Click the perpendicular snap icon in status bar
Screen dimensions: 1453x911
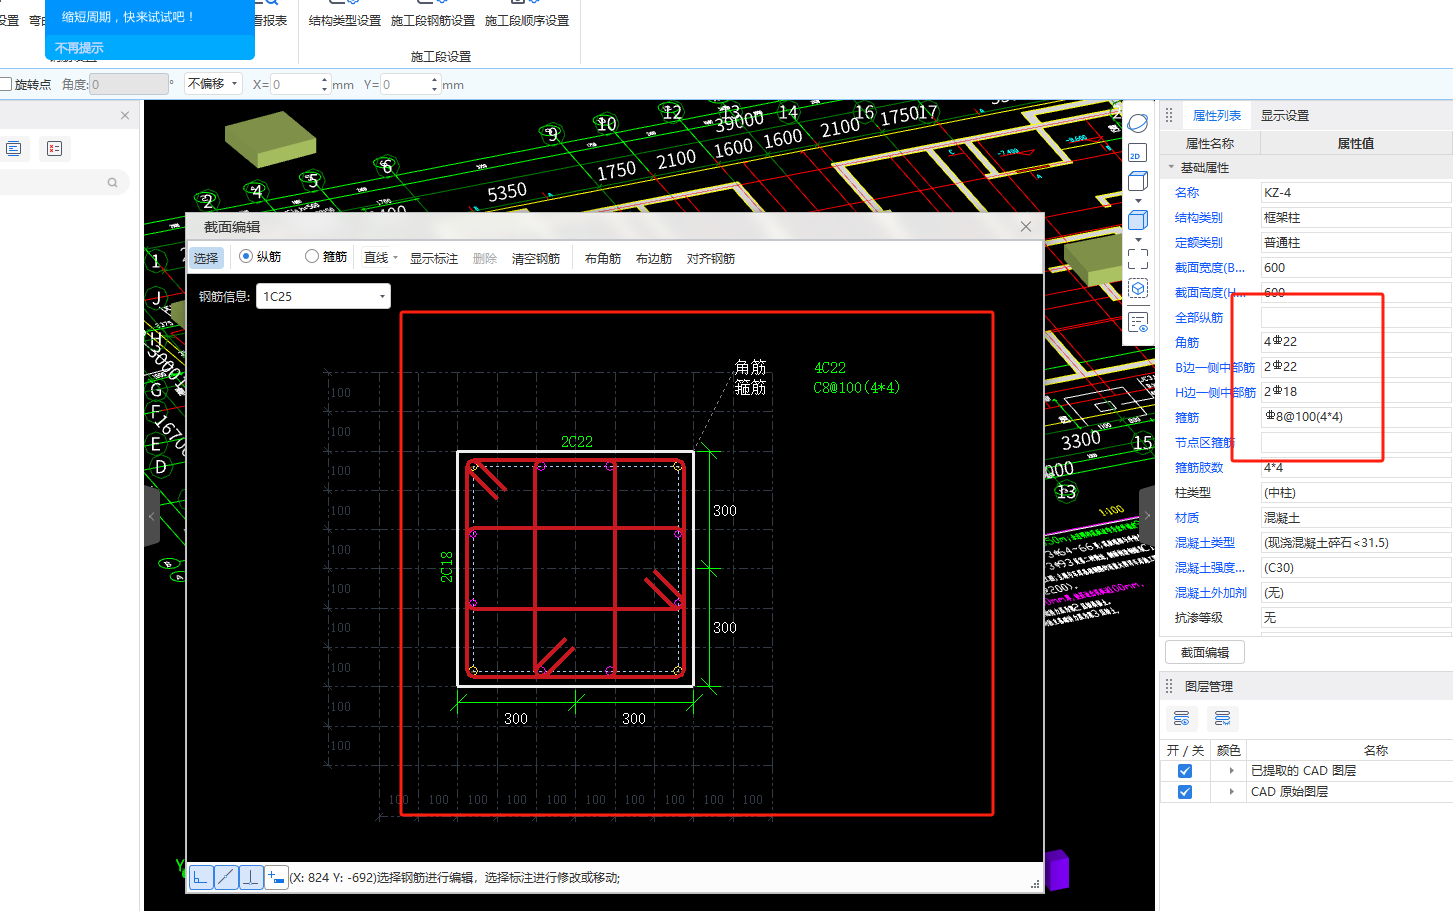click(x=251, y=877)
